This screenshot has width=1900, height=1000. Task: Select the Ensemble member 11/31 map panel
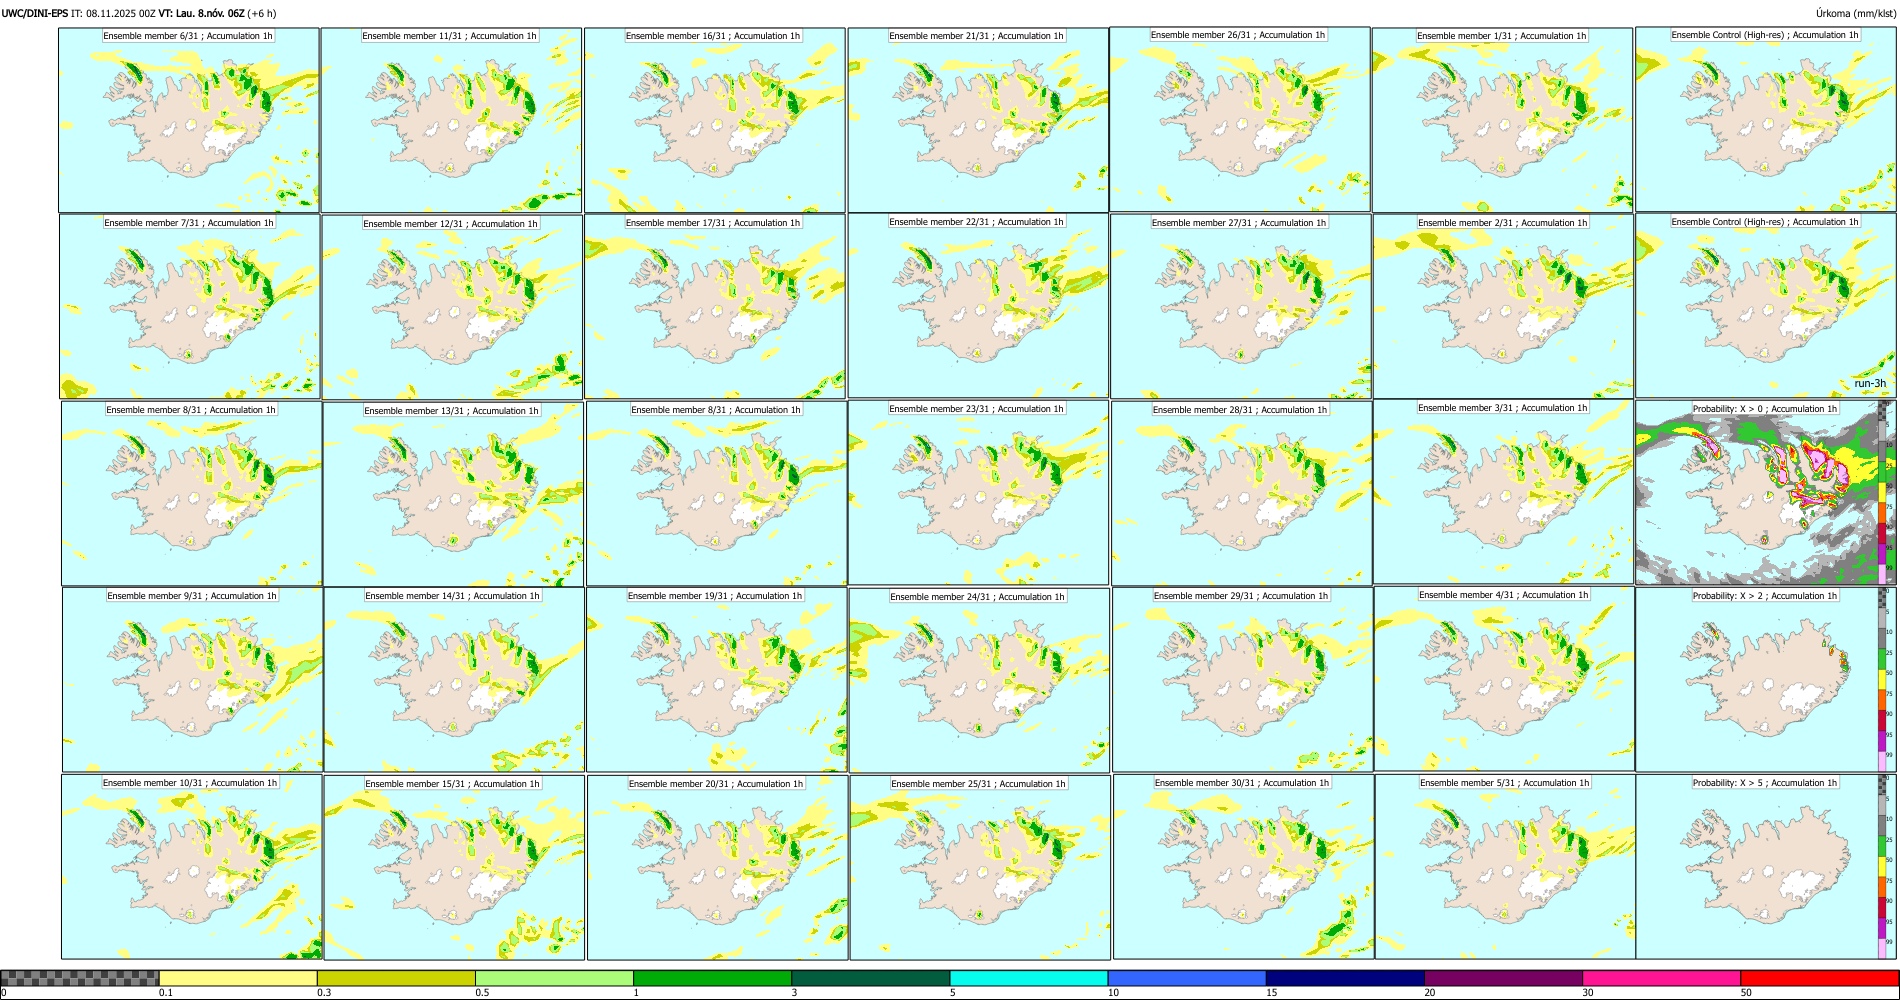click(x=452, y=121)
